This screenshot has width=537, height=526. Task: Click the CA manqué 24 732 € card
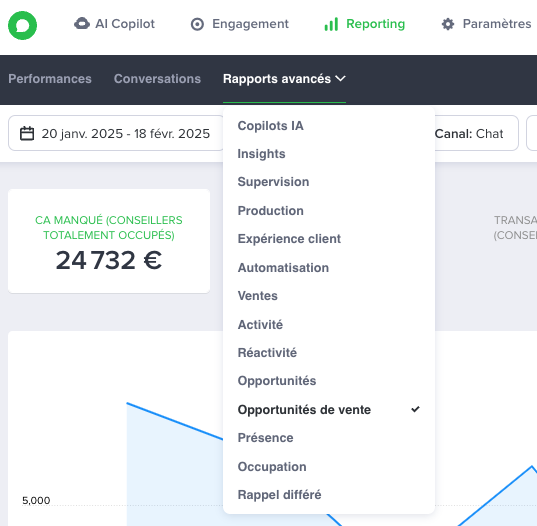(109, 241)
